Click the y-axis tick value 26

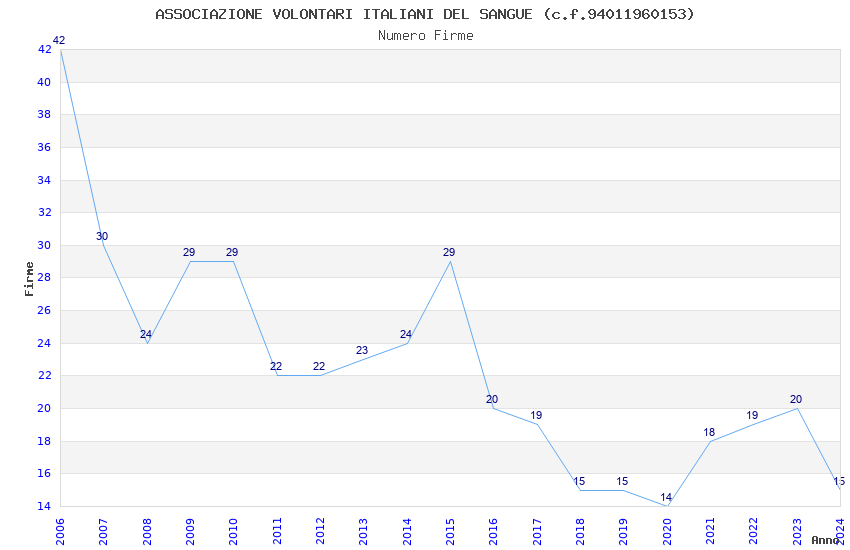point(44,310)
